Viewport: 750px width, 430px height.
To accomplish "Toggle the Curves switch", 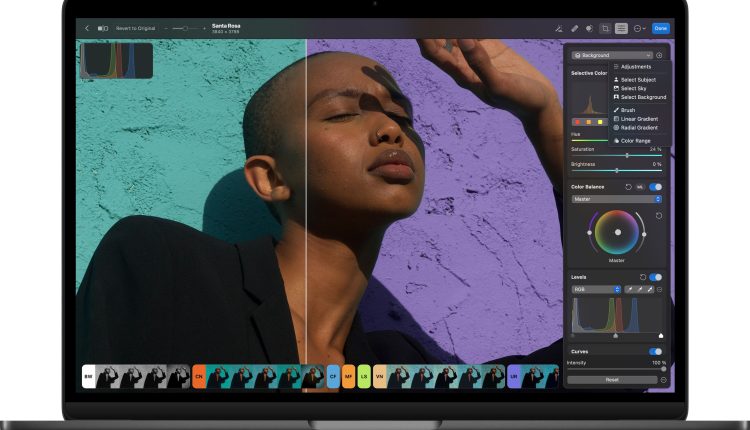I will tap(656, 352).
